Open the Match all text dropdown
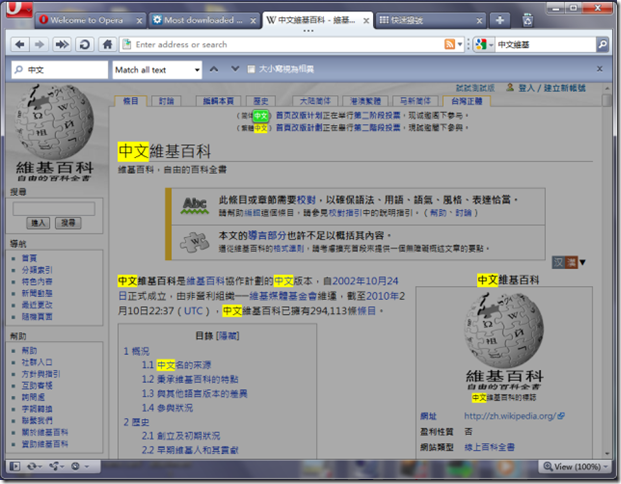The height and width of the screenshot is (484, 621). point(157,70)
